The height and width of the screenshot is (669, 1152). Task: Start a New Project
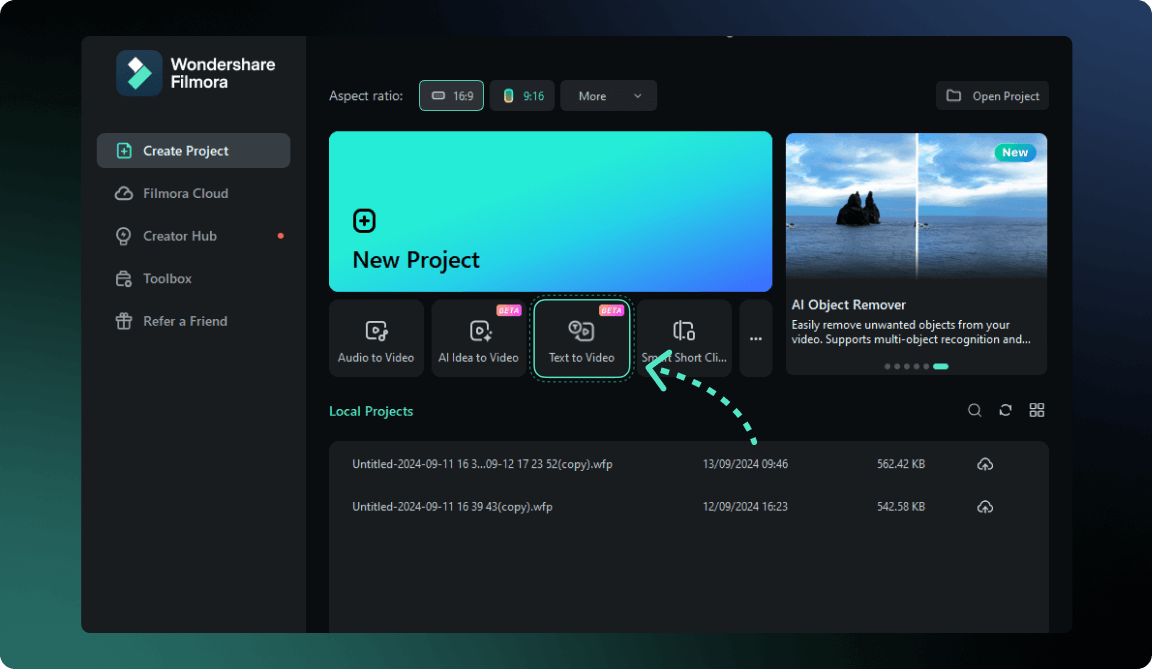tap(550, 211)
